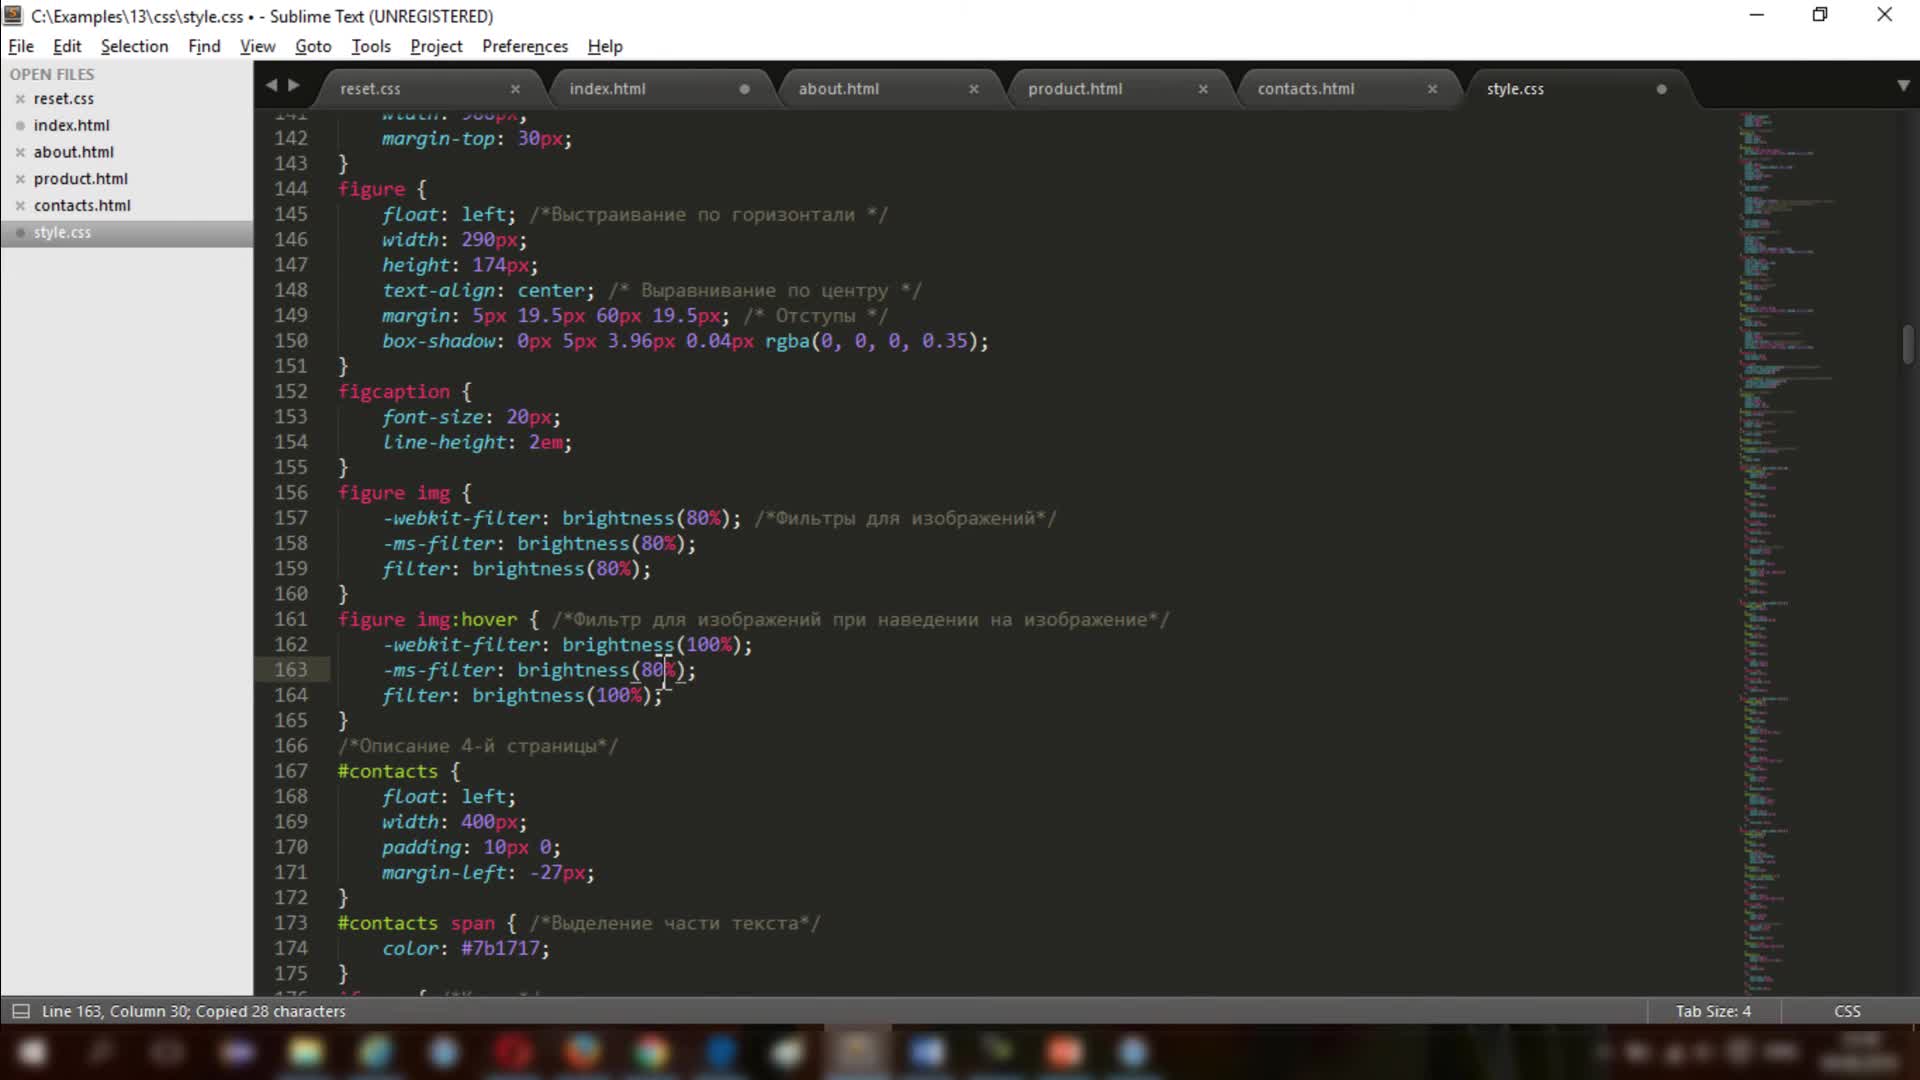This screenshot has height=1080, width=1920.
Task: Click the rgba(0, 0, 0, 0.35) value
Action: (870, 341)
